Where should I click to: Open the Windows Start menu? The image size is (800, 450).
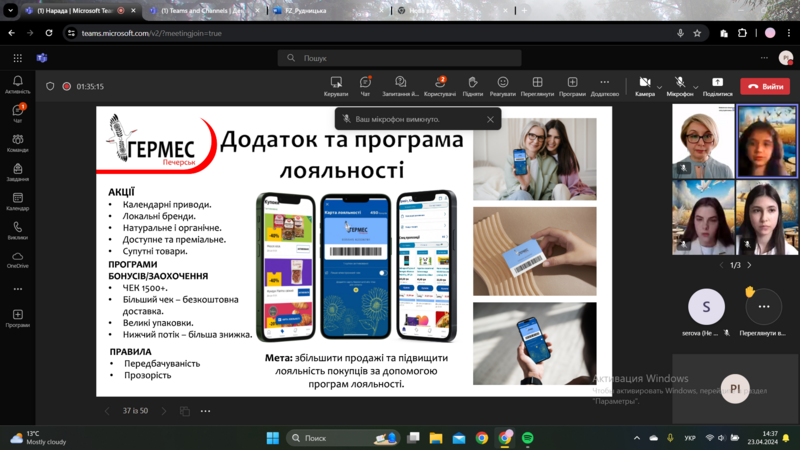click(272, 438)
